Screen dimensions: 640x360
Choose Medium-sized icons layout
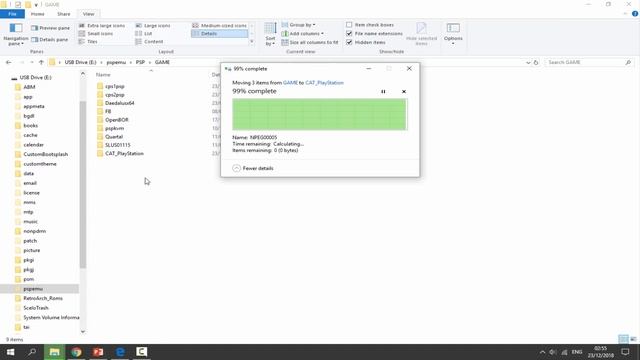(x=219, y=25)
